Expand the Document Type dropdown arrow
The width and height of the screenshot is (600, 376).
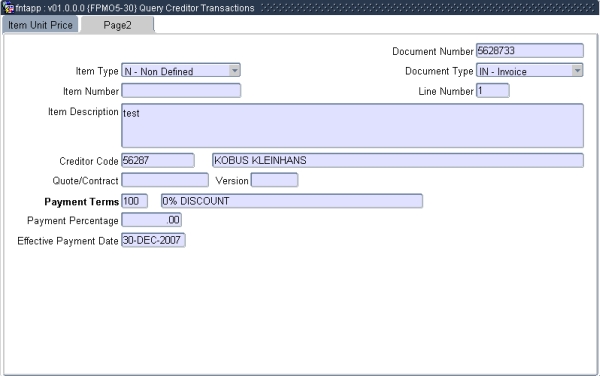pyautogui.click(x=577, y=70)
